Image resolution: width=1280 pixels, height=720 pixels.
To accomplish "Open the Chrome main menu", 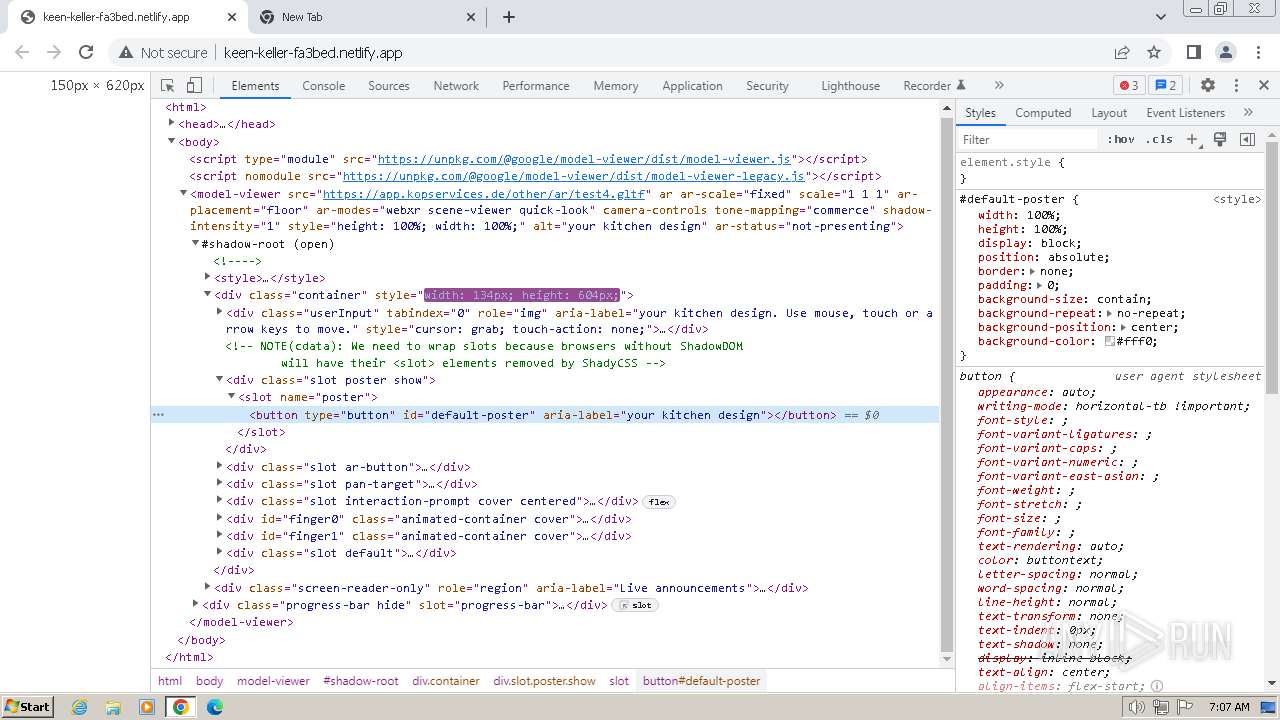I will point(1258,52).
